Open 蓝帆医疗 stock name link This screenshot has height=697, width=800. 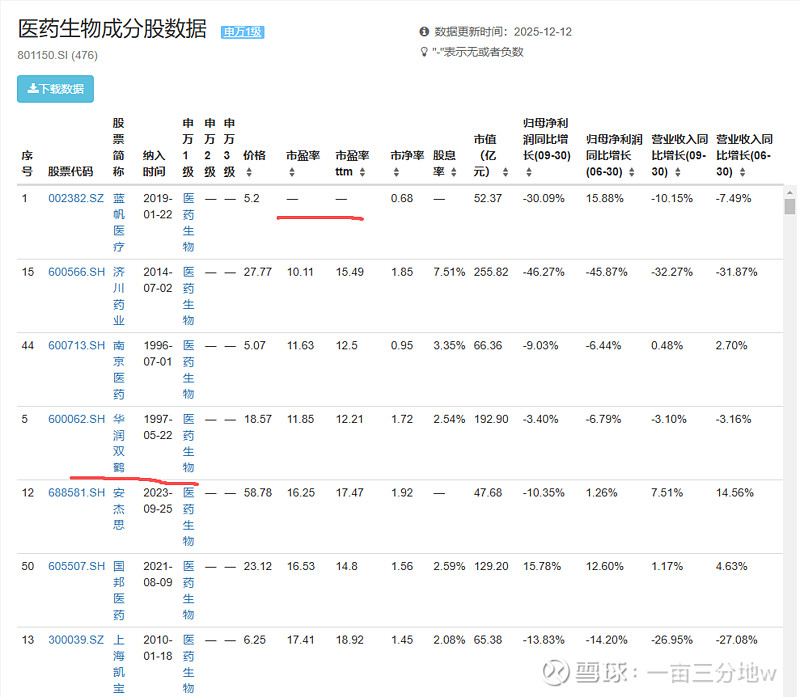point(119,222)
